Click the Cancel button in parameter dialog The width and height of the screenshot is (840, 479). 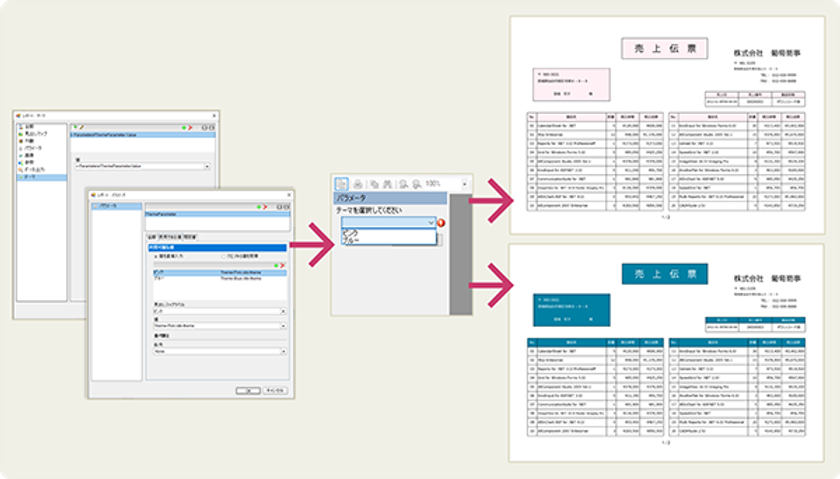(275, 391)
